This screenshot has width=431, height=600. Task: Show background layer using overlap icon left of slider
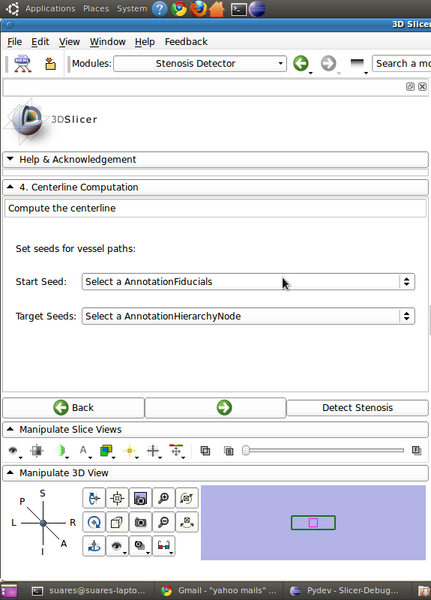pos(205,451)
